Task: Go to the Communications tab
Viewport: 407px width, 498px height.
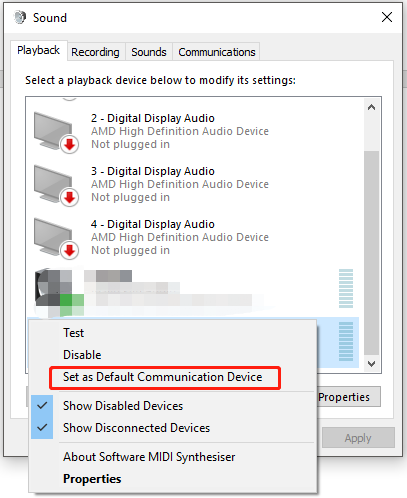Action: (x=217, y=52)
